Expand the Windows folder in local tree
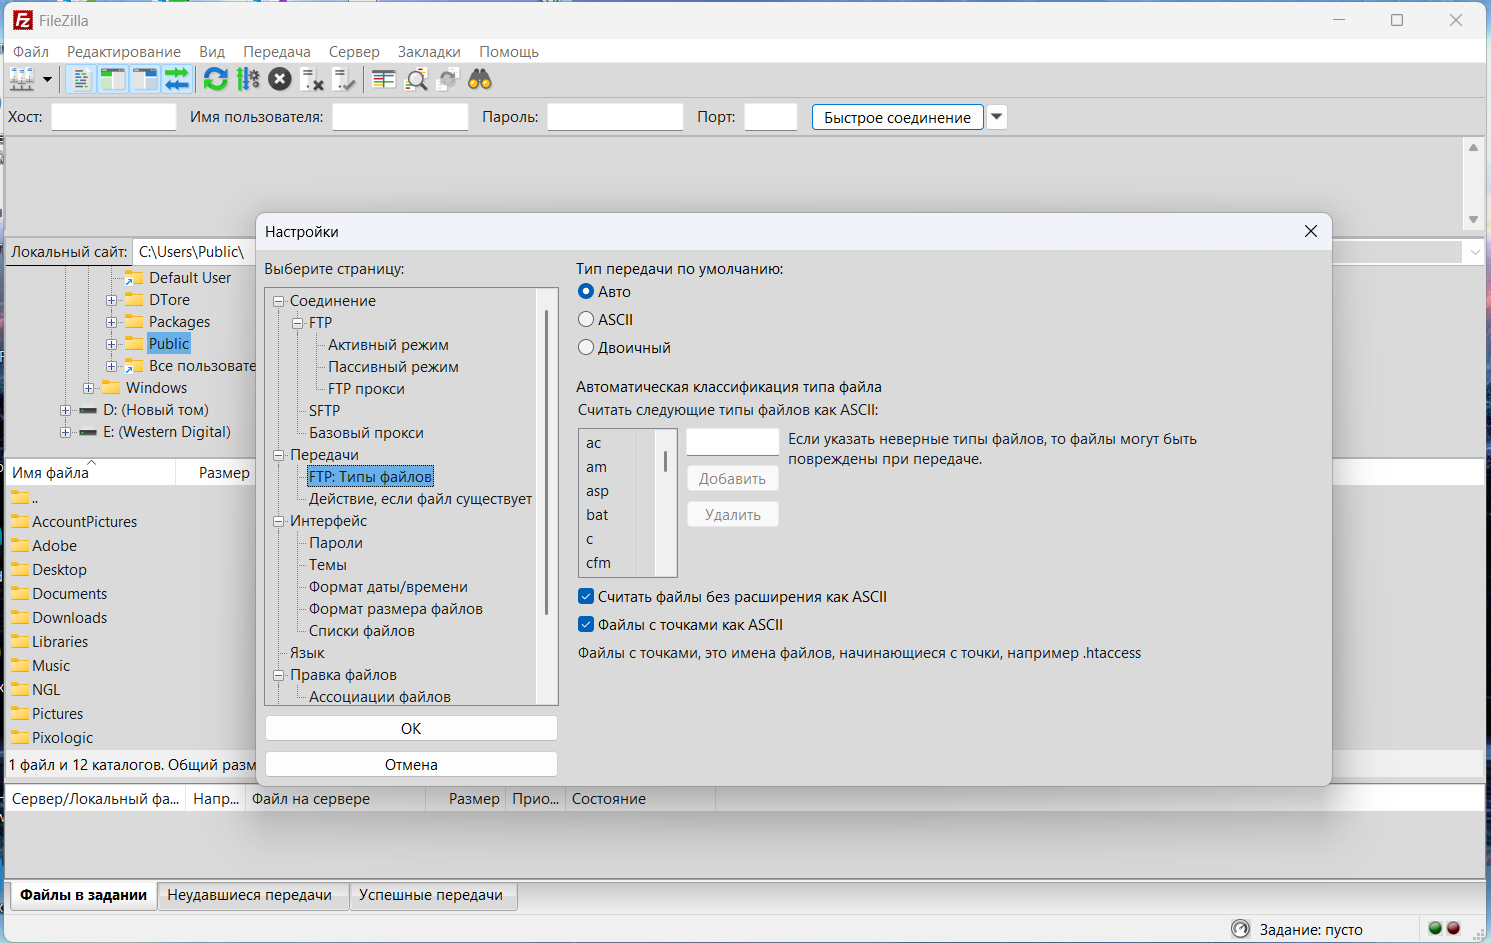The image size is (1491, 943). pos(89,388)
